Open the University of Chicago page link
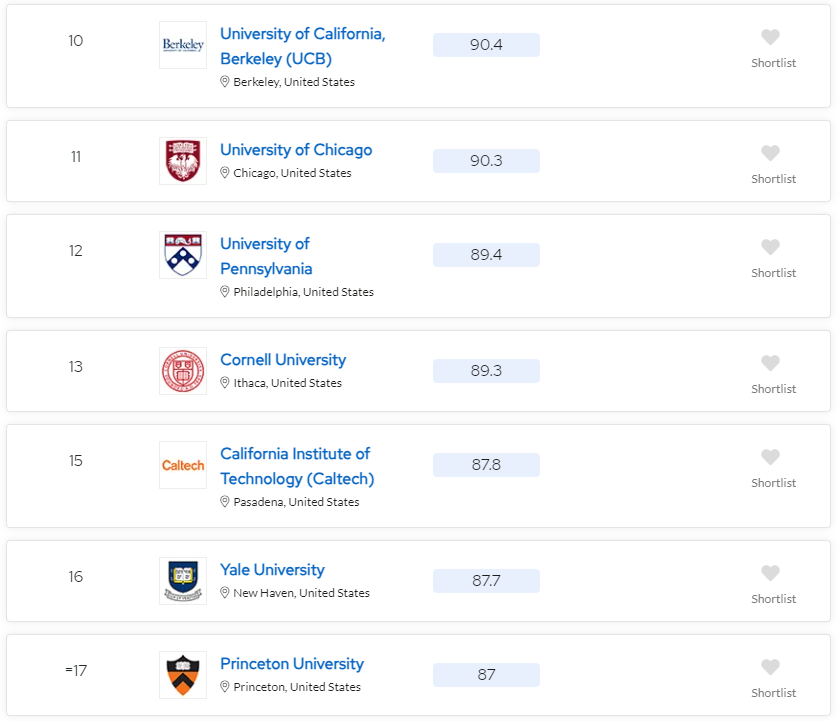Image resolution: width=838 pixels, height=721 pixels. click(x=296, y=149)
